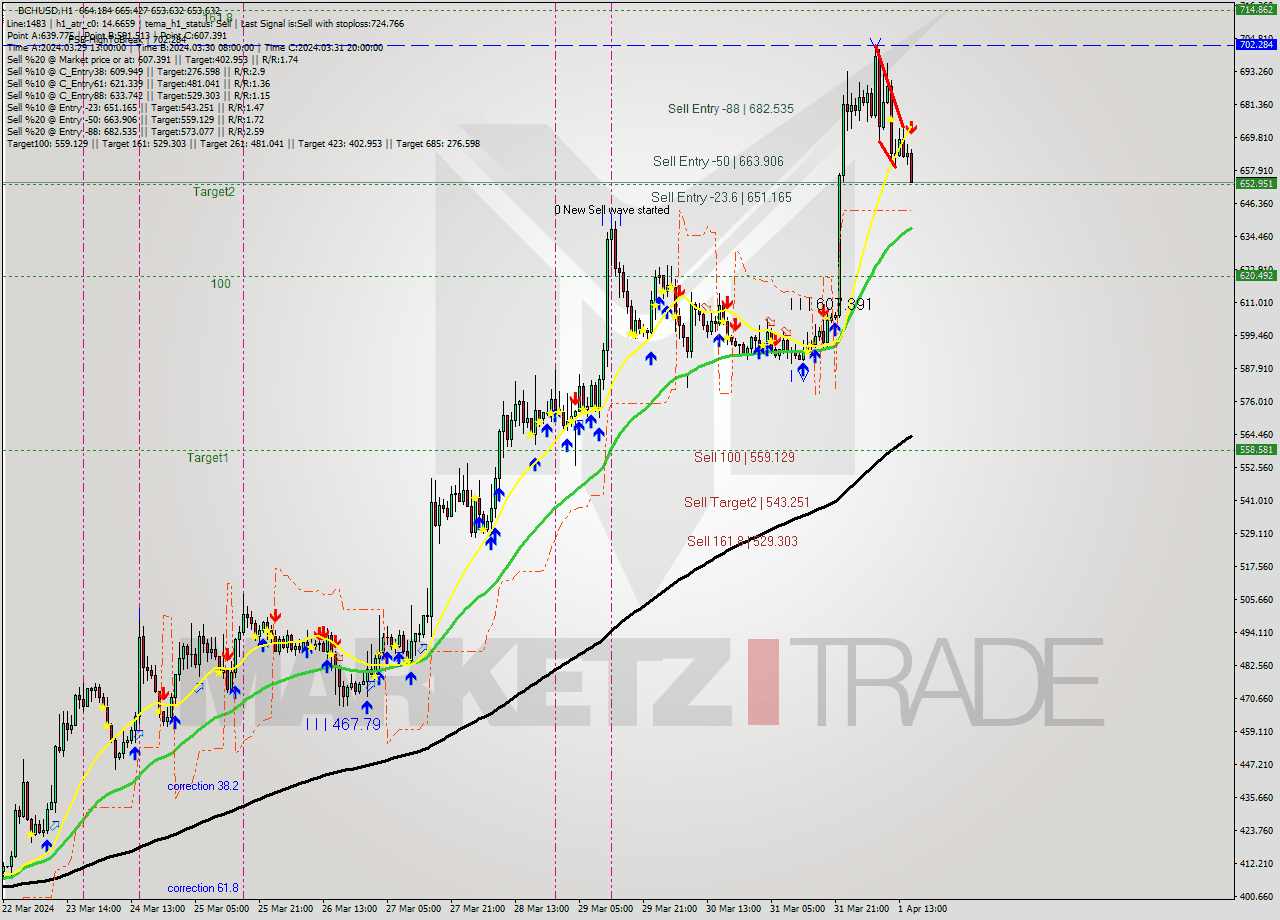The image size is (1280, 920).
Task: Click the 681.360 price axis value
Action: pos(1256,105)
